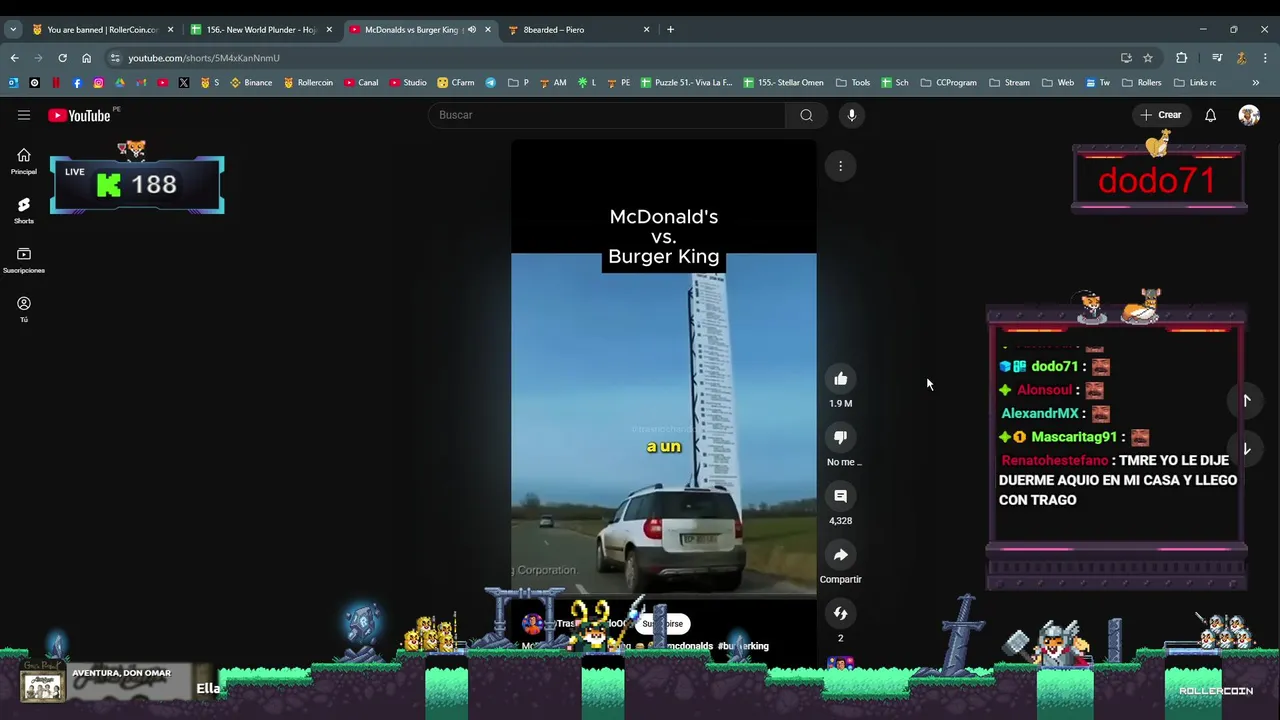
Task: Click the shorts video player area
Action: 663,400
